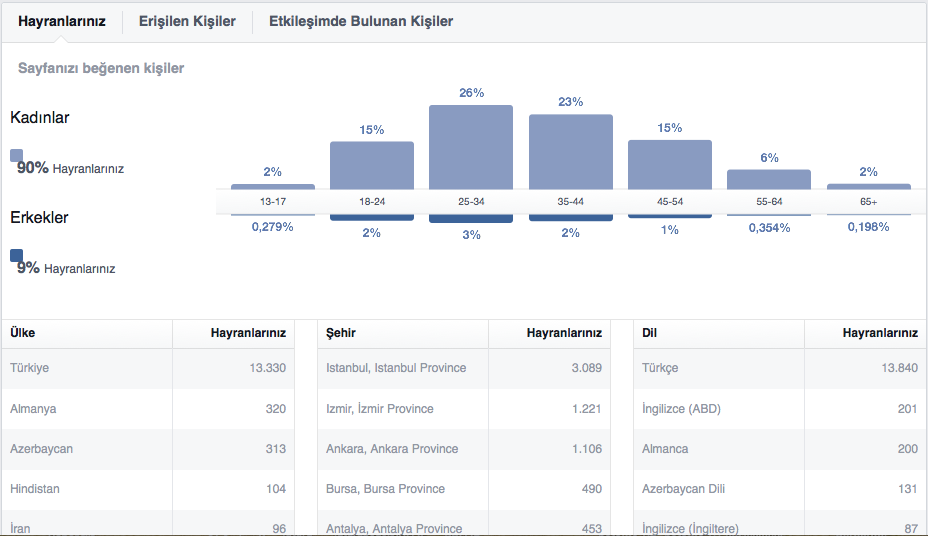This screenshot has width=928, height=536.
Task: Click the 45-54 women bar showing 15%
Action: 670,165
